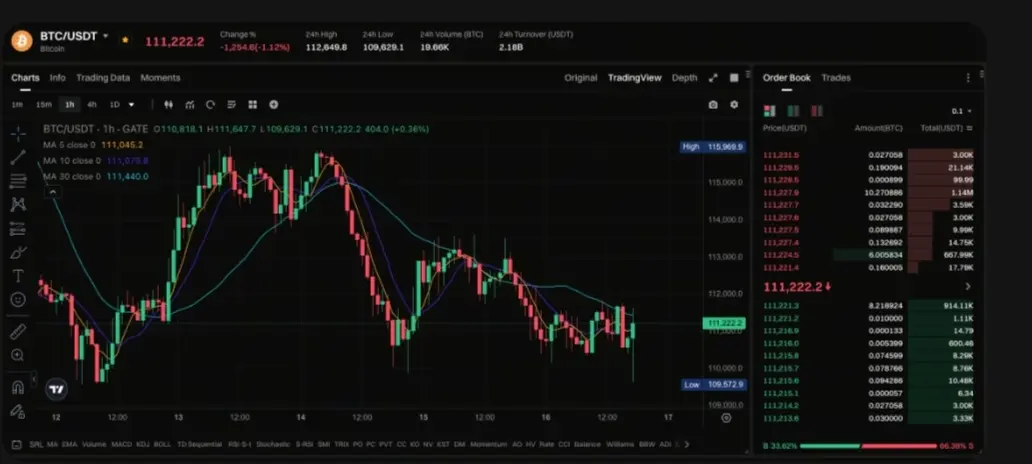Screen dimensions: 1032x464
Task: Open price scale settings gear at chart corner
Action: click(726, 418)
